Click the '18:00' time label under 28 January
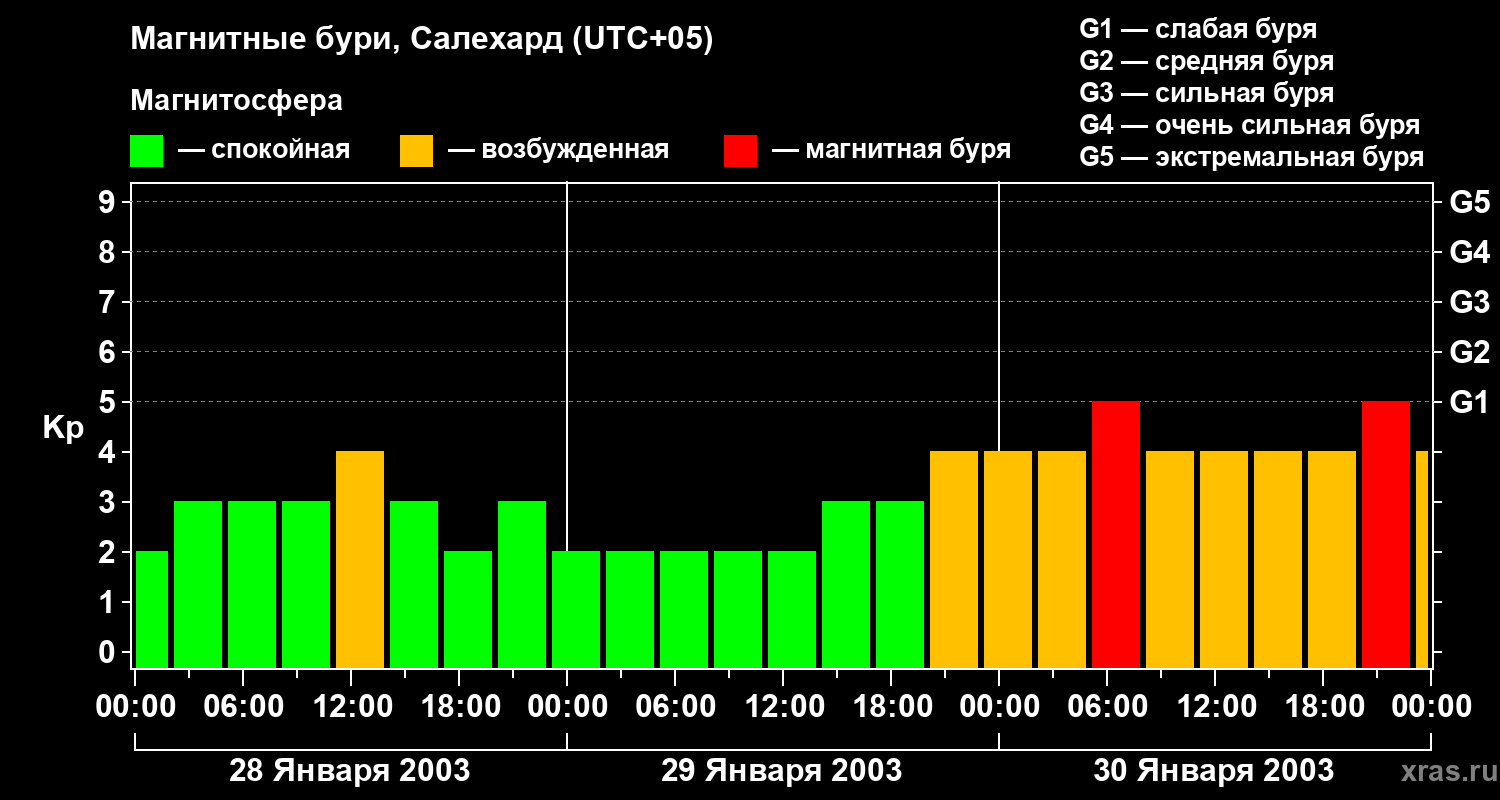The image size is (1500, 800). click(459, 707)
